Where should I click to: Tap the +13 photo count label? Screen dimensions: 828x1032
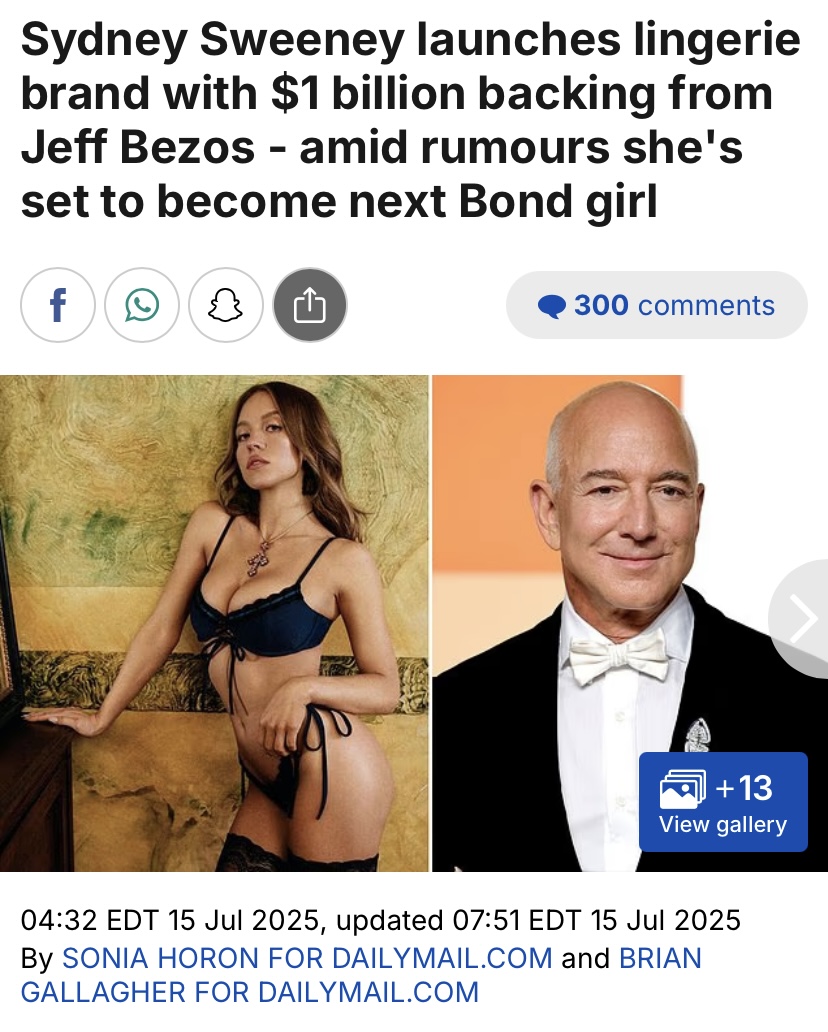pos(744,788)
